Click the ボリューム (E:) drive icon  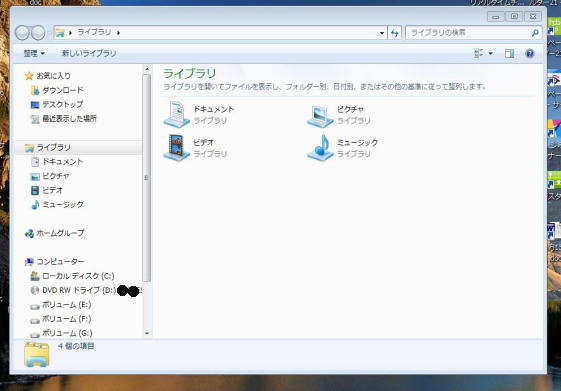point(35,306)
